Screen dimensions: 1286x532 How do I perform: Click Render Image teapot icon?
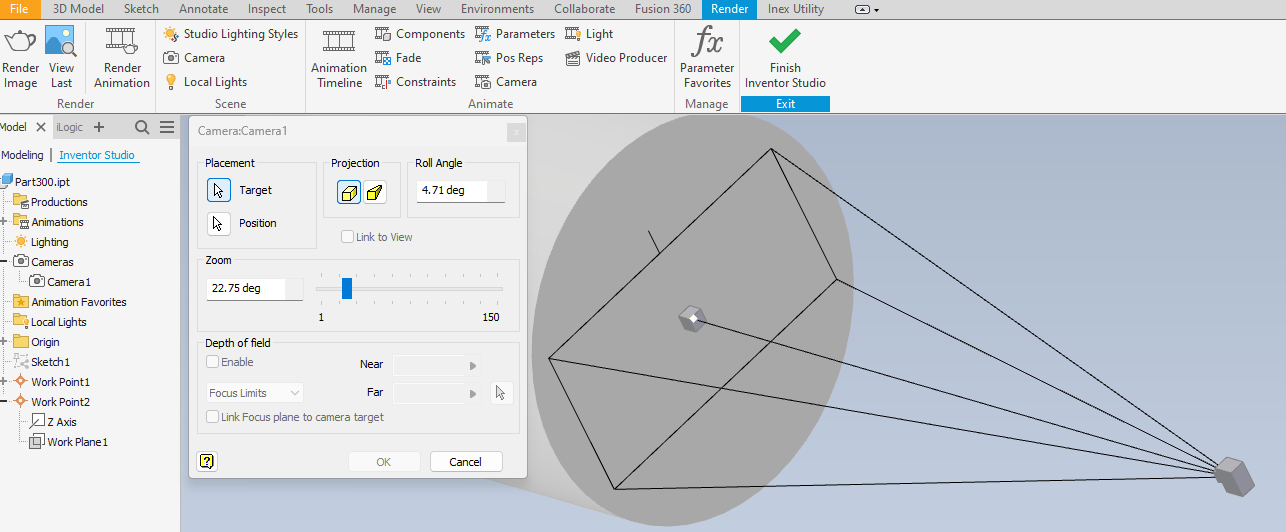(20, 43)
